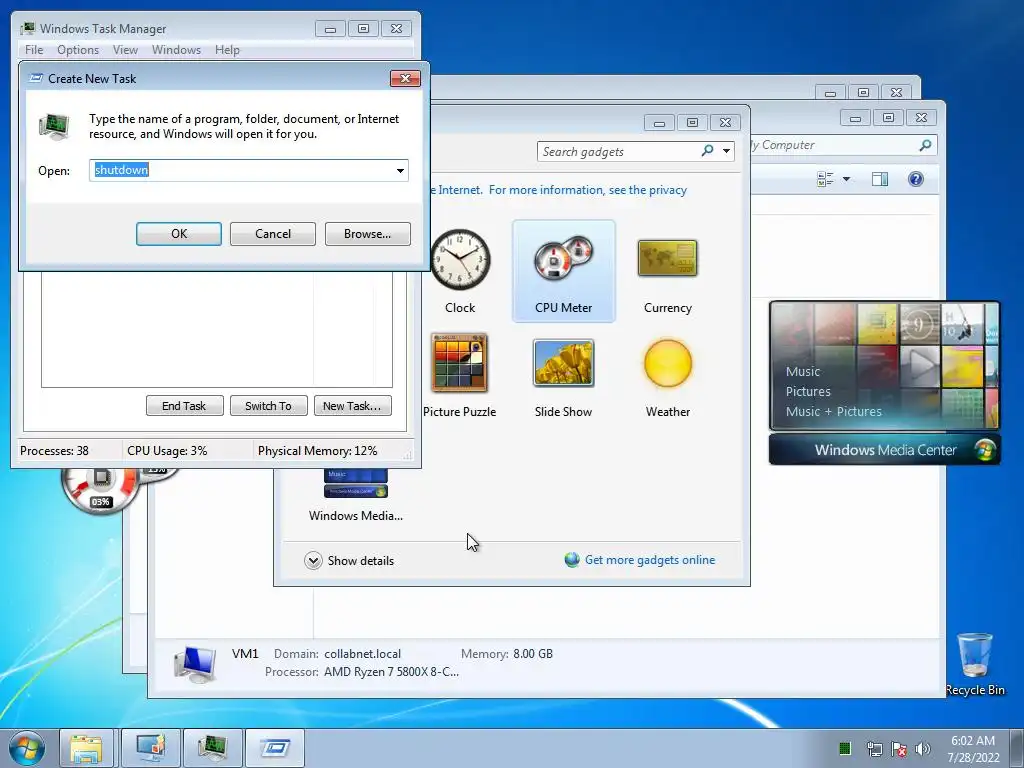Switch to Task Manager taskbar button
The width and height of the screenshot is (1024, 768).
point(212,748)
